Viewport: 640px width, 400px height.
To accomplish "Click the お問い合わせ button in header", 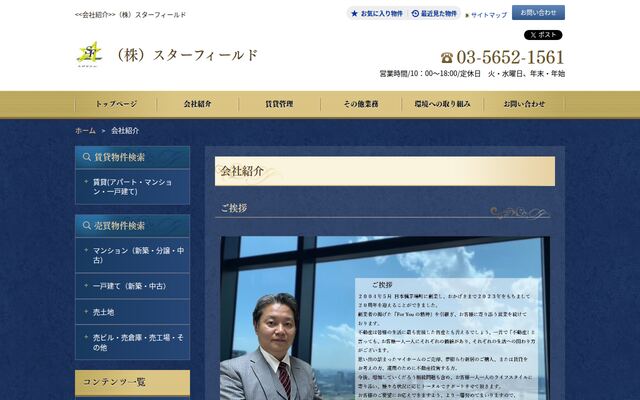I will tap(538, 13).
